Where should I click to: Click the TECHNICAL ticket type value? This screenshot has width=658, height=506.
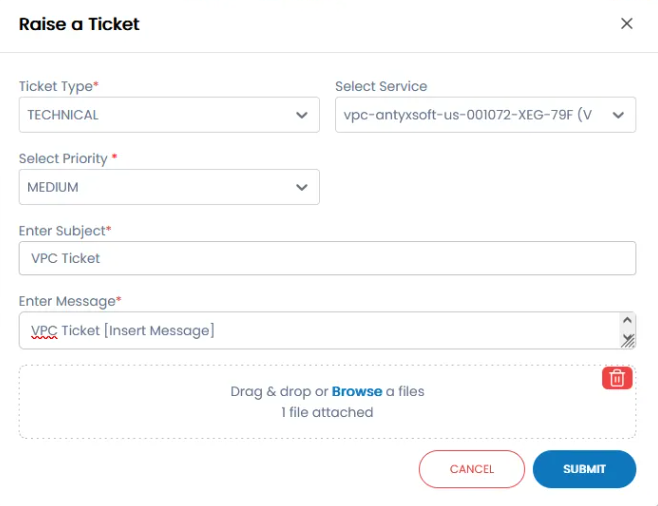pos(64,115)
